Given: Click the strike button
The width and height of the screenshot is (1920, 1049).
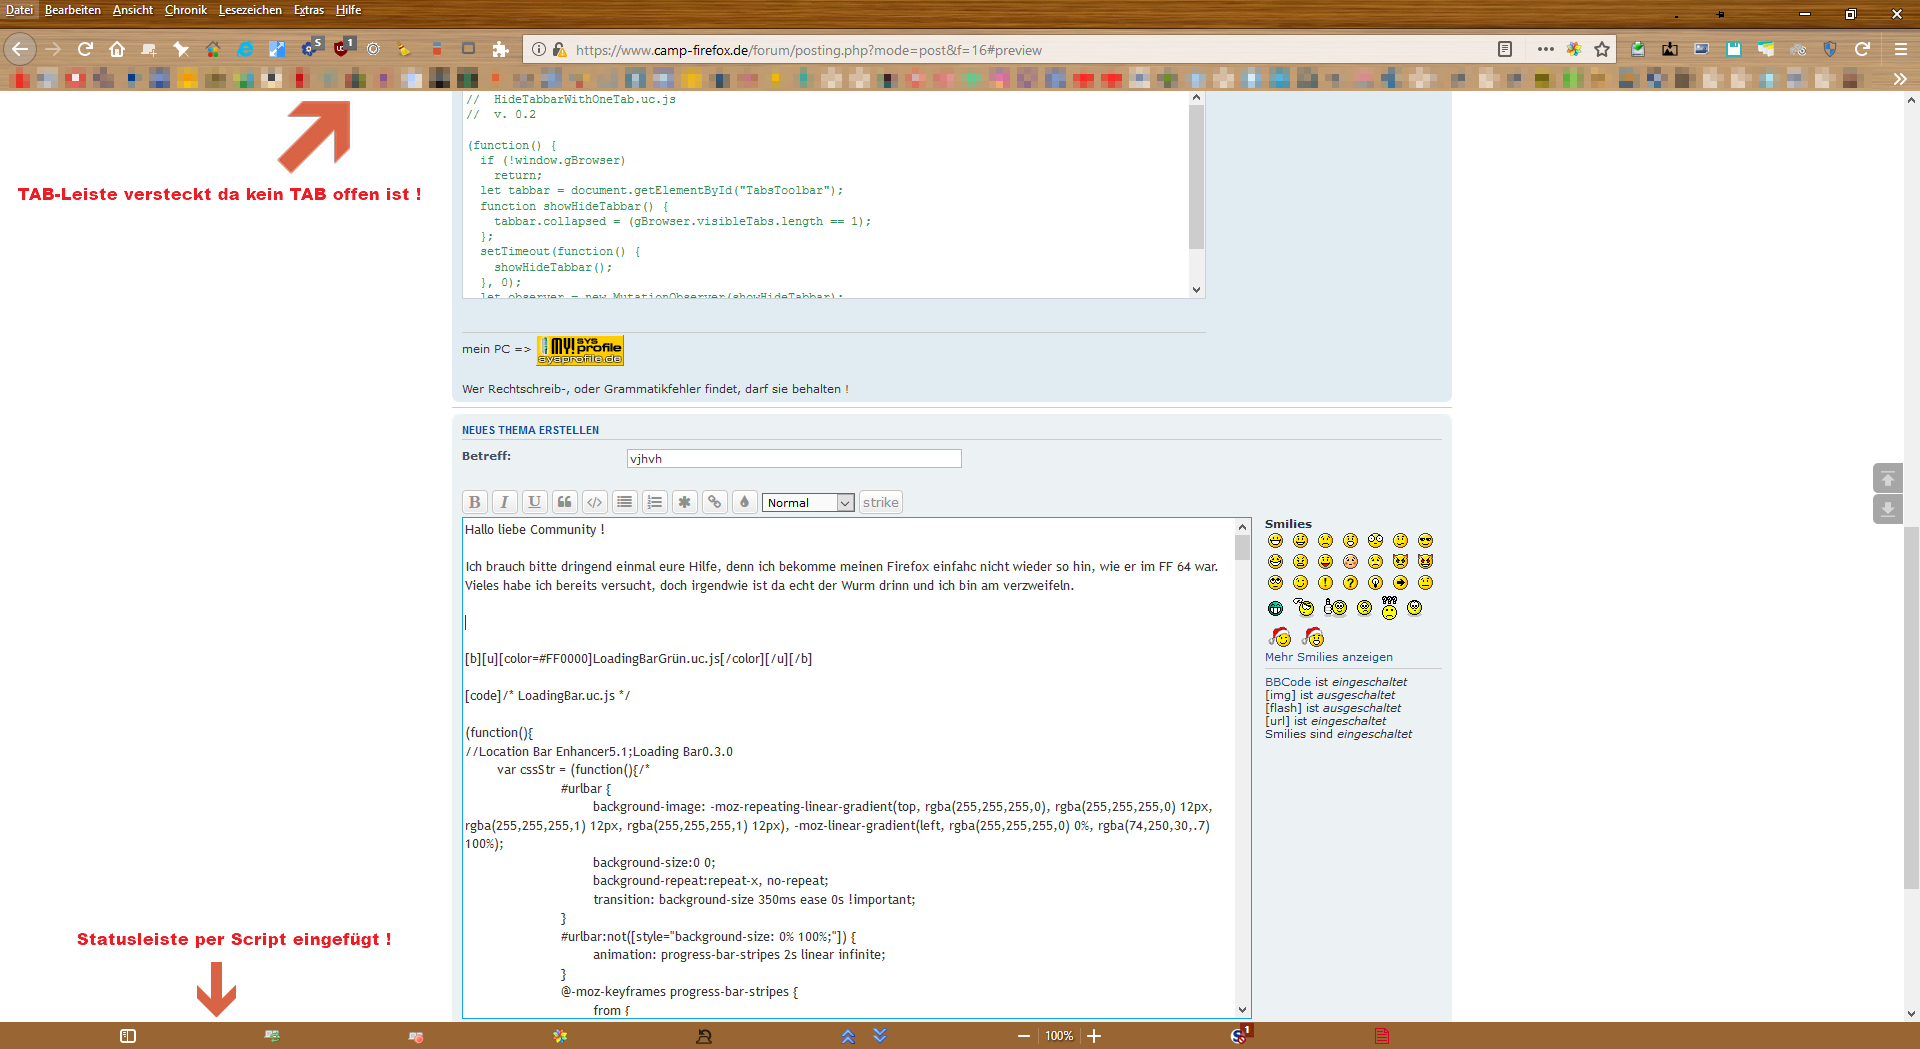Looking at the screenshot, I should tap(880, 502).
